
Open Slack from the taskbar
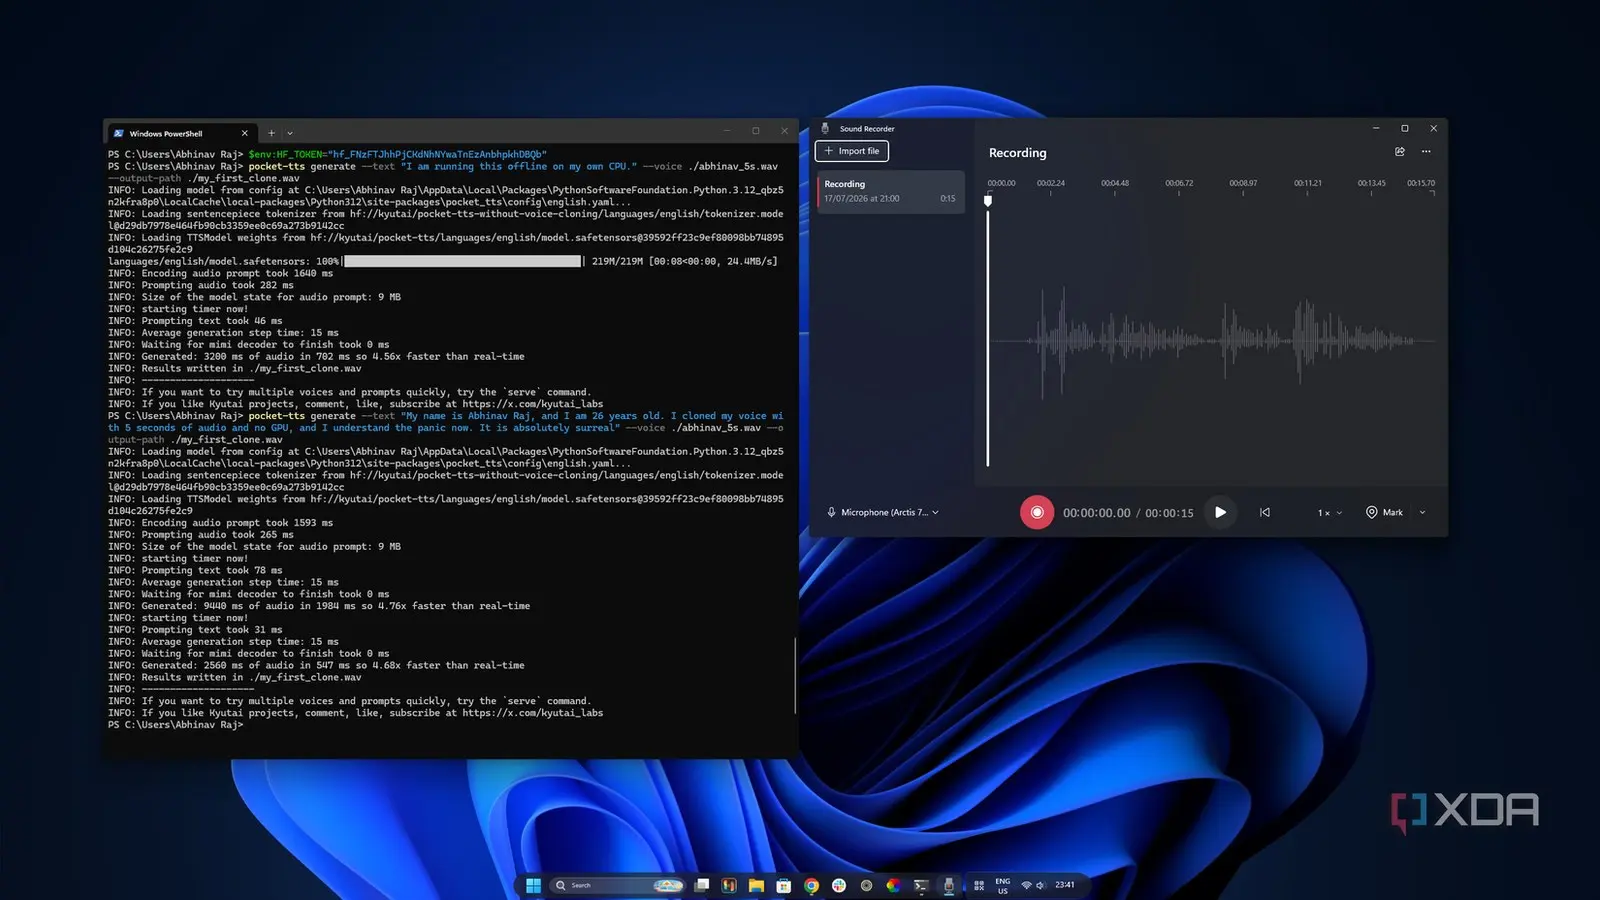(839, 885)
